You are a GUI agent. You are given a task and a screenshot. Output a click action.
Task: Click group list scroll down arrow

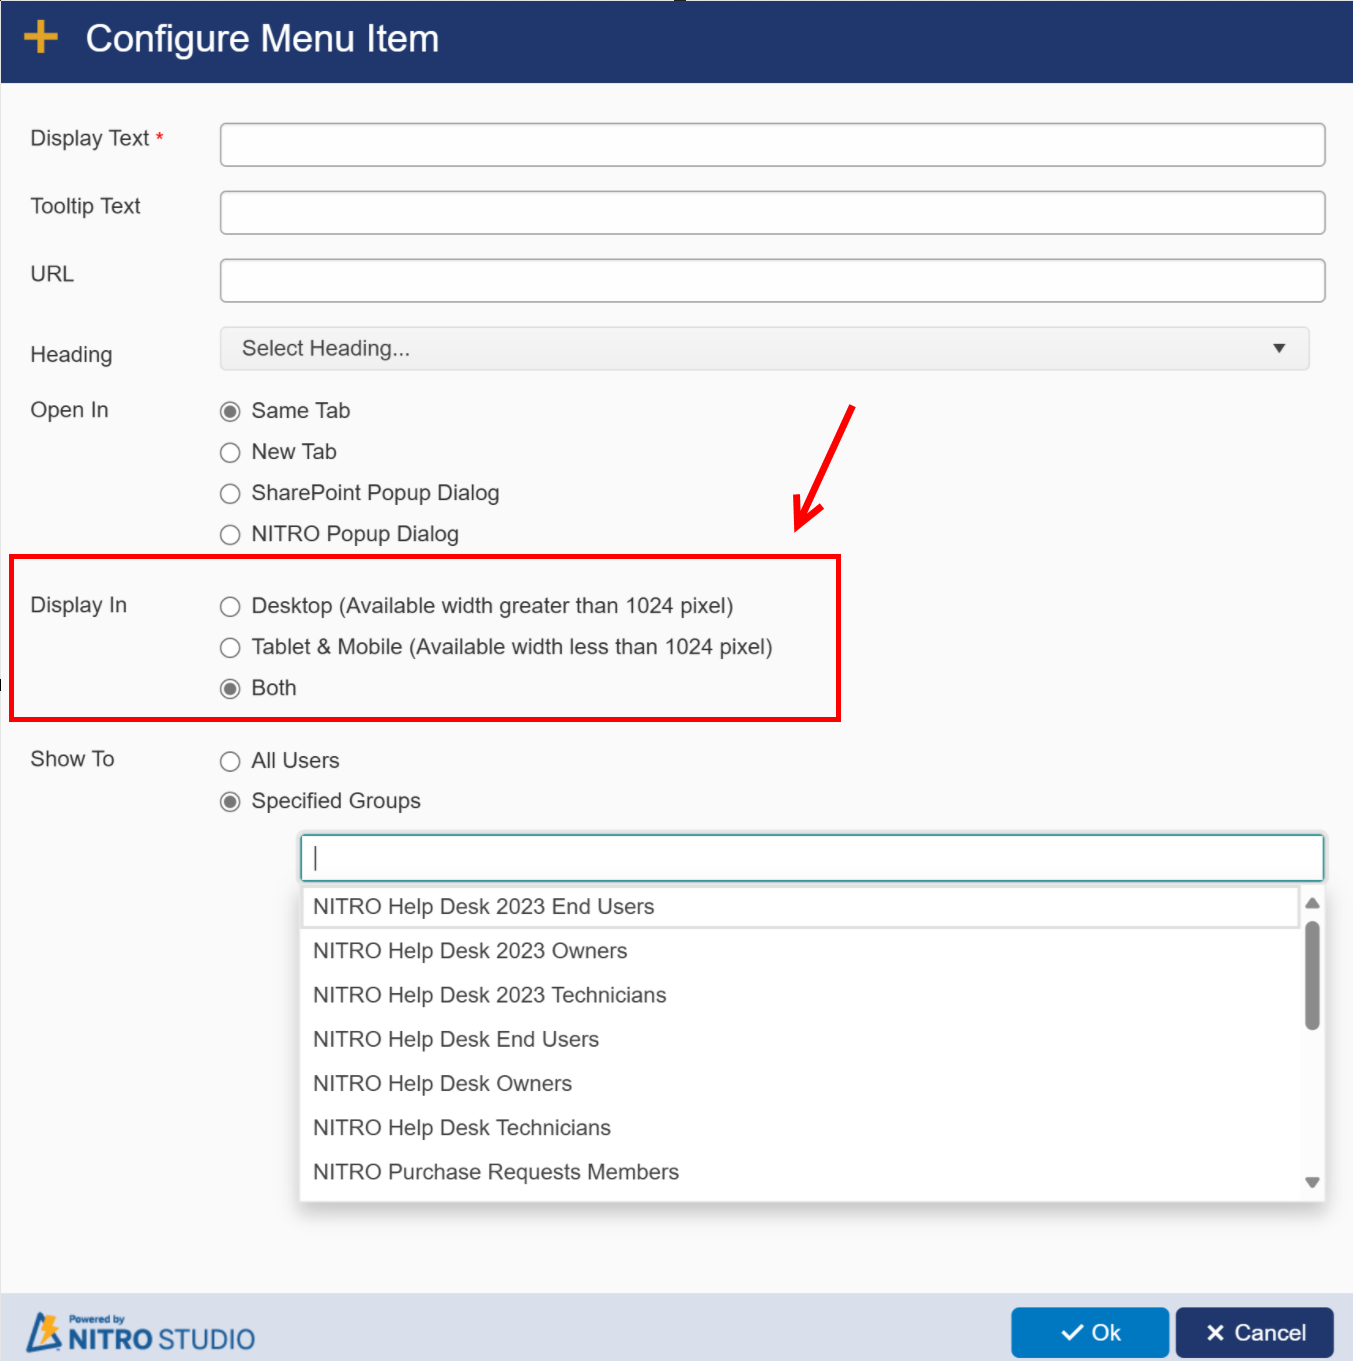1312,1182
